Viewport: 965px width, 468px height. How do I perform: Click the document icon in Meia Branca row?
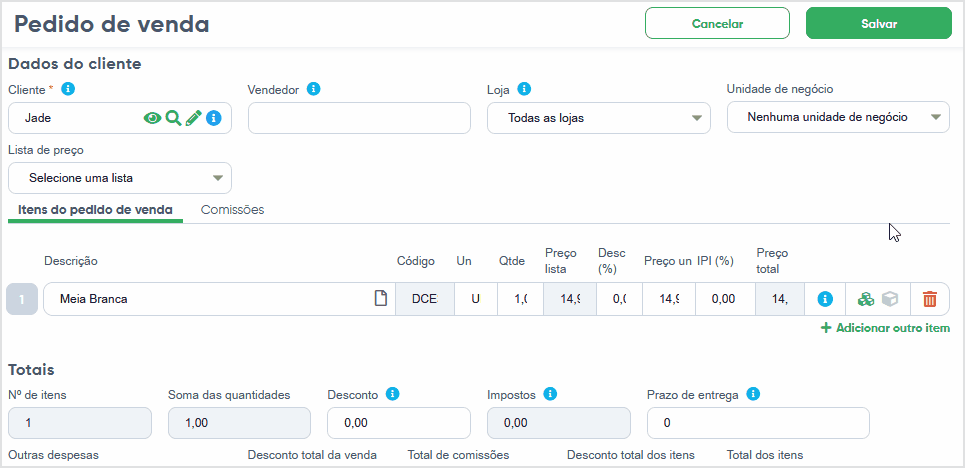pos(382,299)
